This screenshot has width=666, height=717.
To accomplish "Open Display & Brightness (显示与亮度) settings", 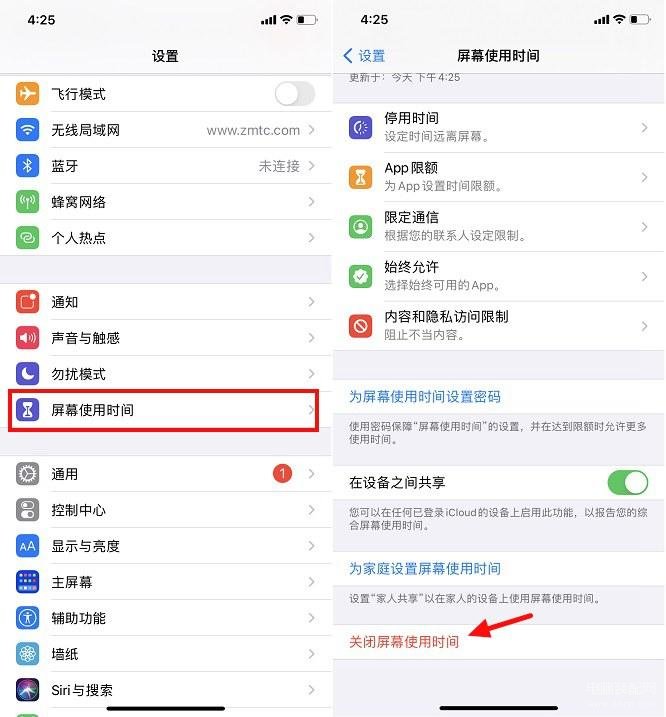I will (166, 546).
